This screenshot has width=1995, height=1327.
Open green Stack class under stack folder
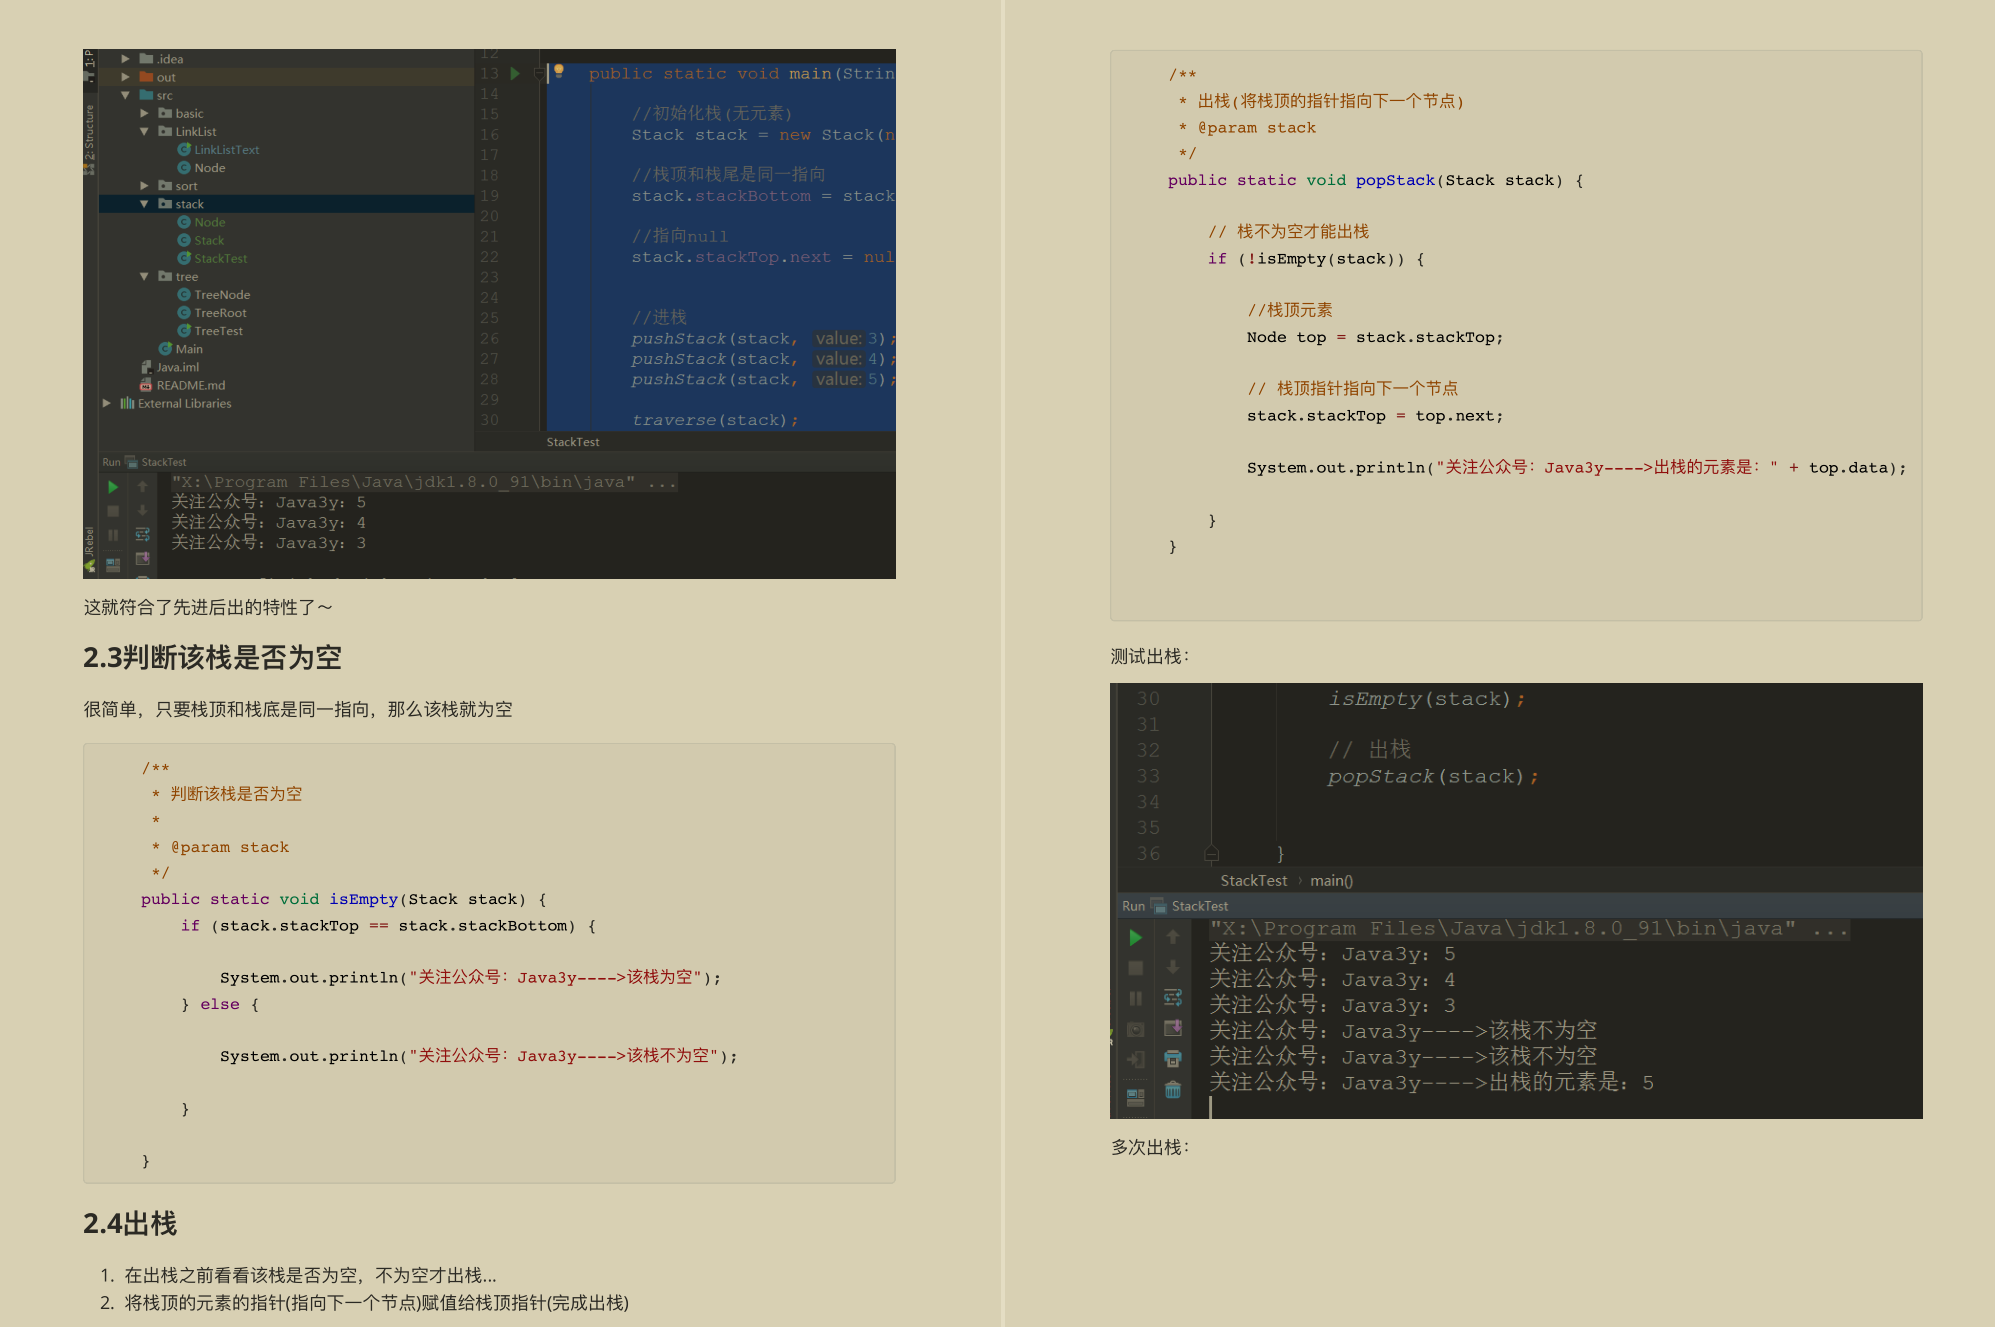209,240
